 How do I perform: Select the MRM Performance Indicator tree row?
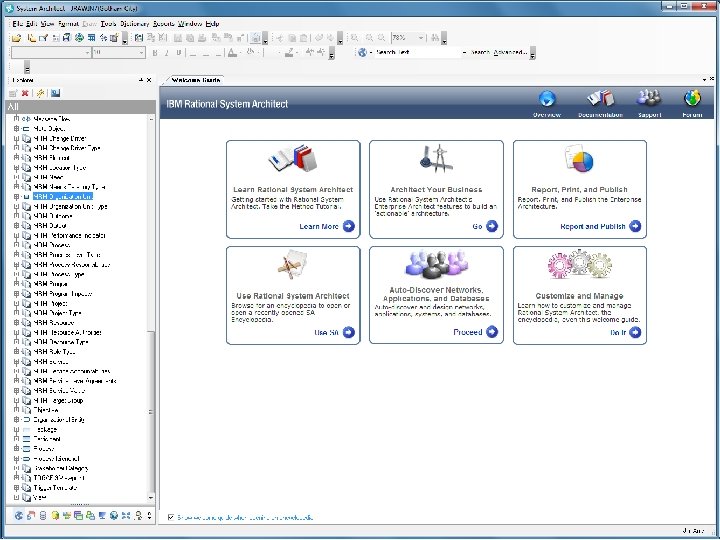[x=70, y=236]
